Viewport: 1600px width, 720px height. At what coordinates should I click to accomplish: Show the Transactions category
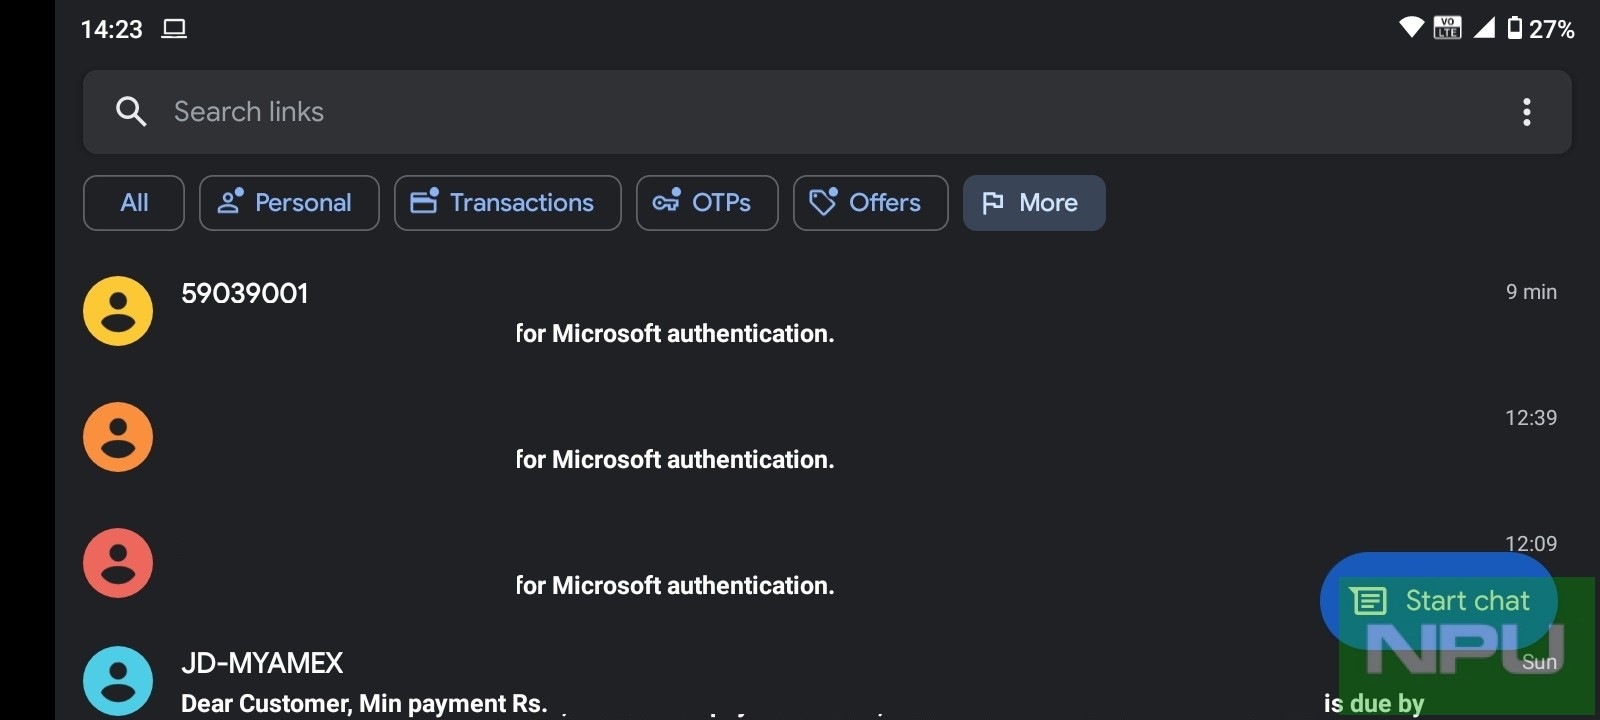pyautogui.click(x=508, y=203)
